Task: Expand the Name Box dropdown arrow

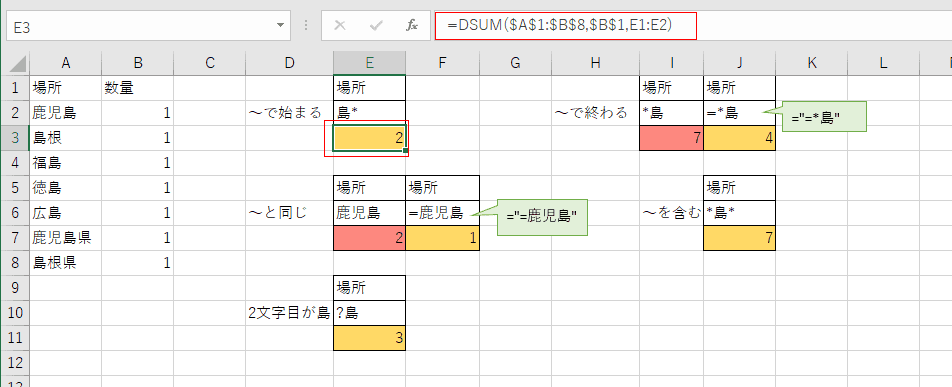Action: click(x=280, y=26)
